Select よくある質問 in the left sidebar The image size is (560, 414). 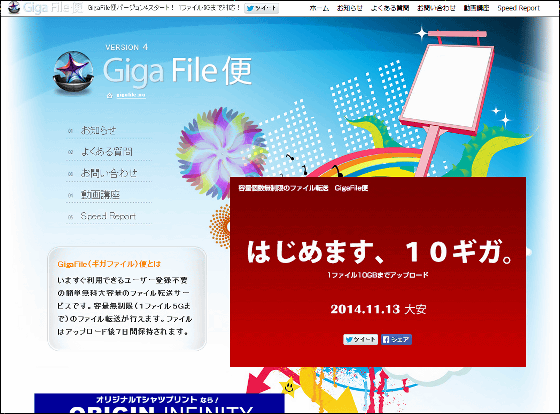point(107,152)
